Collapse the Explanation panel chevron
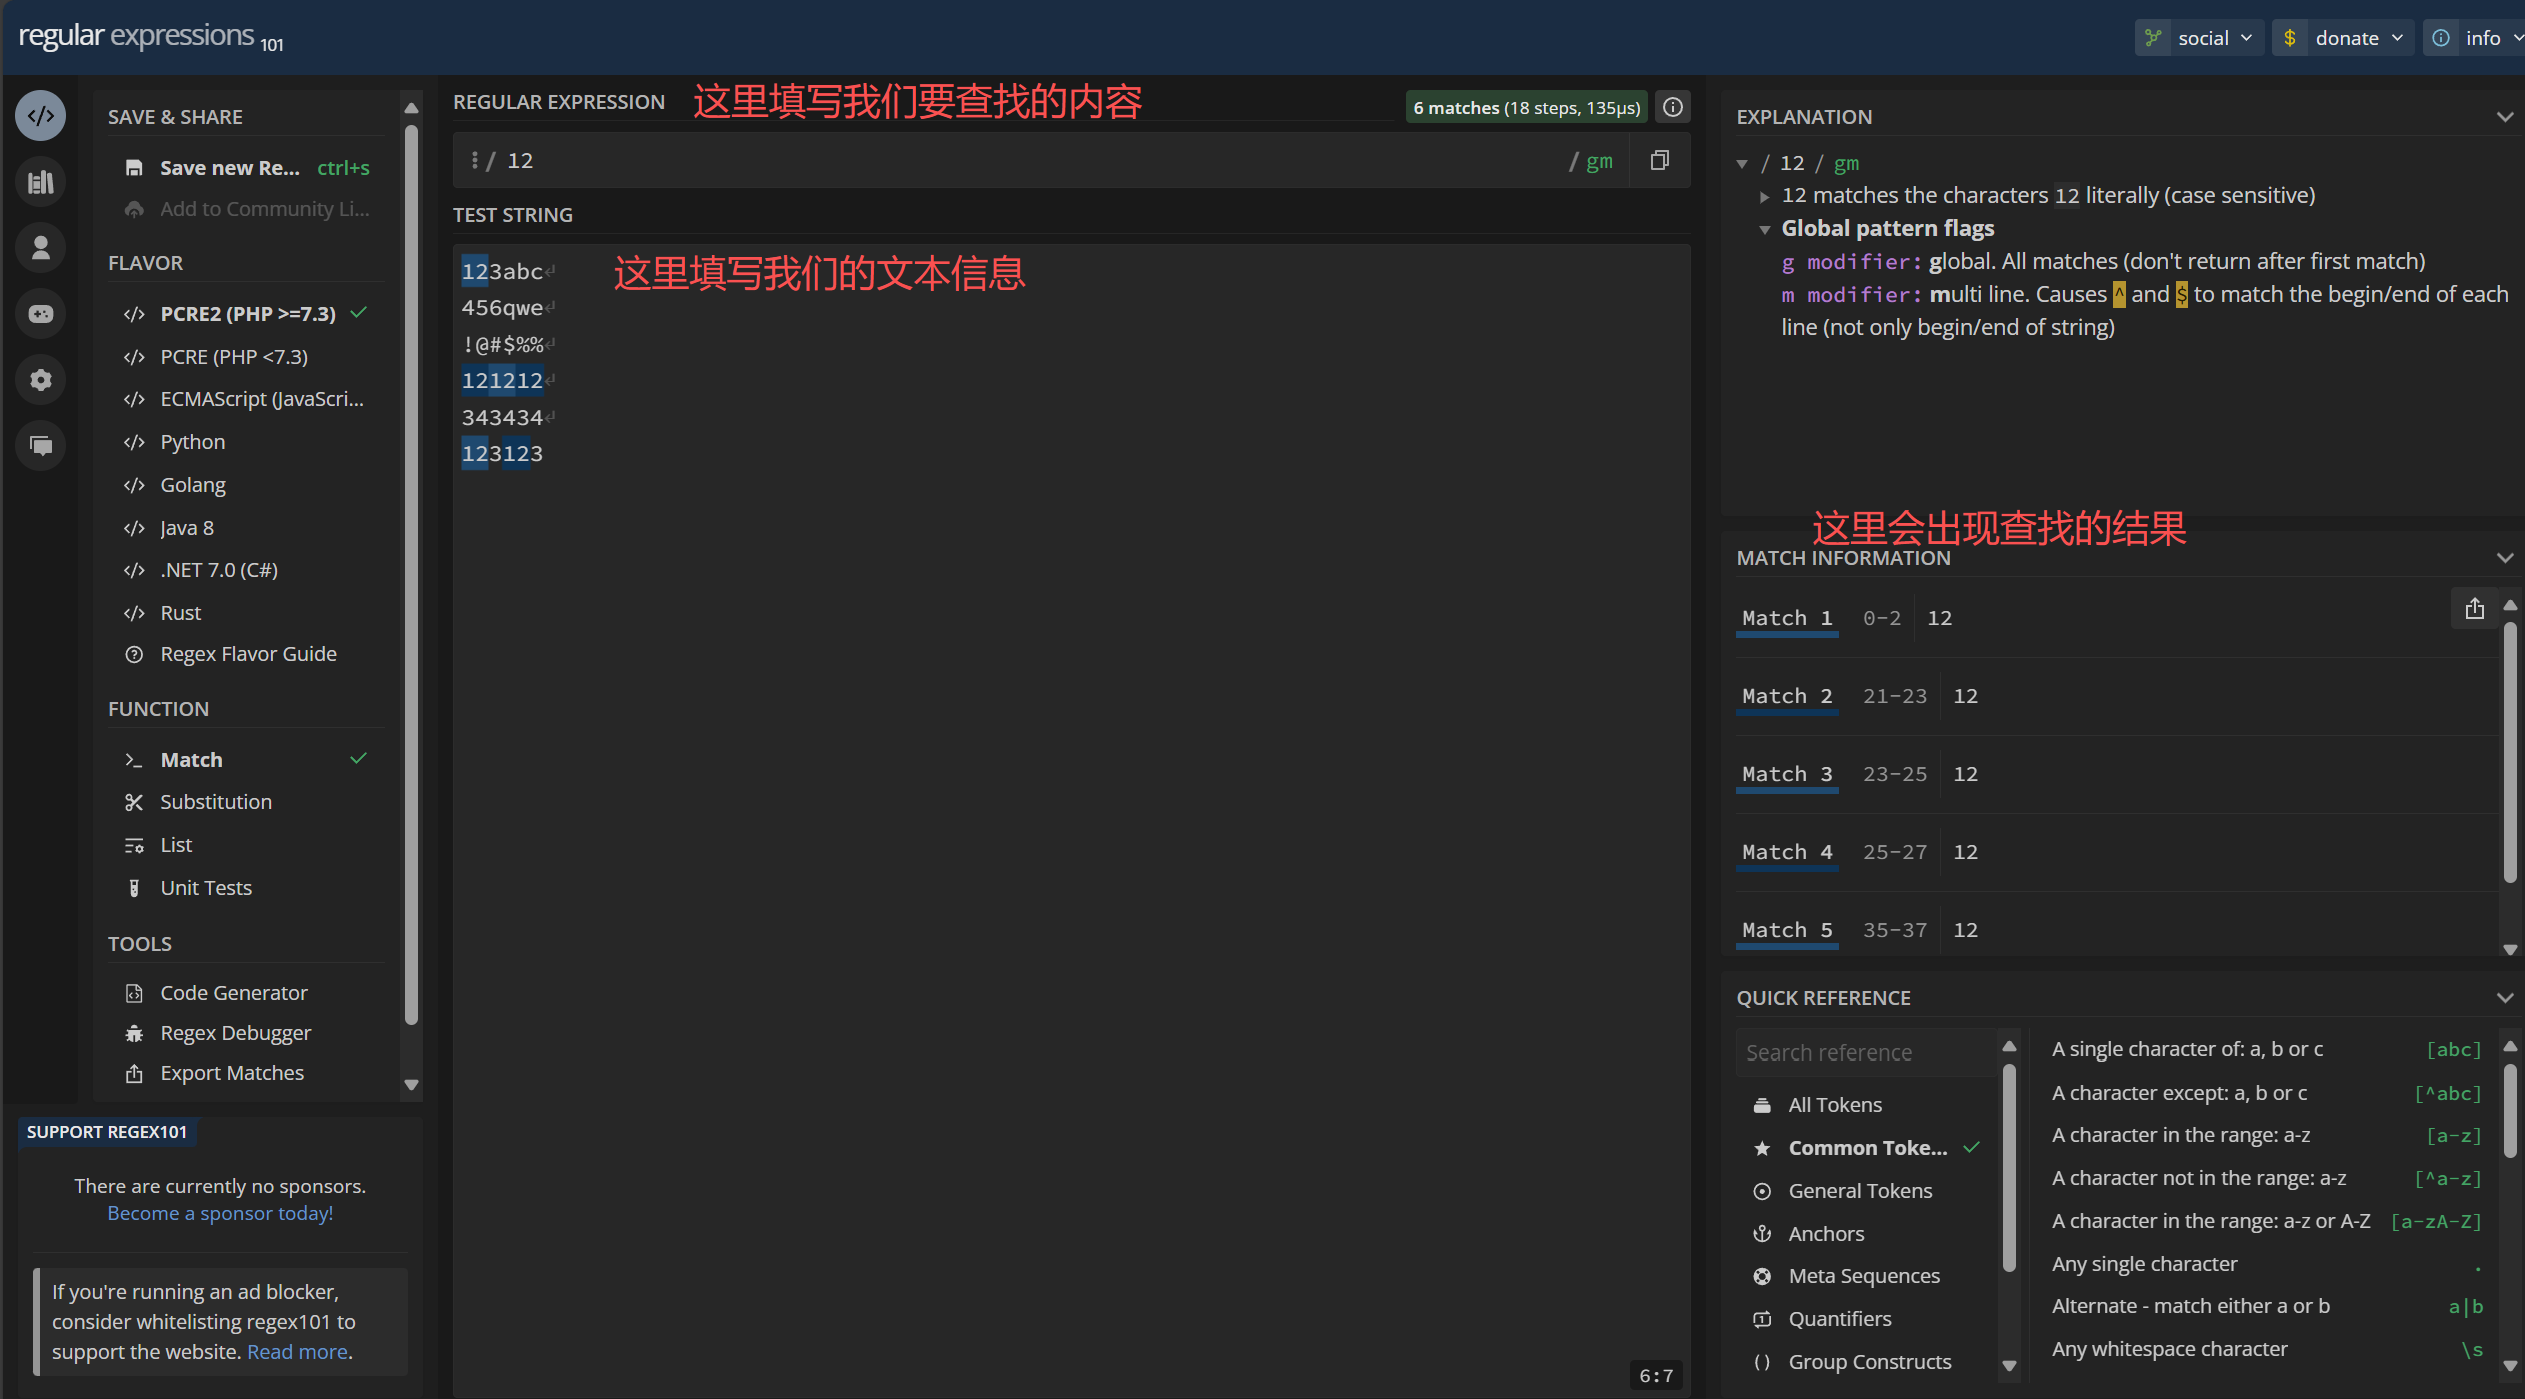The width and height of the screenshot is (2525, 1399). [x=2504, y=117]
